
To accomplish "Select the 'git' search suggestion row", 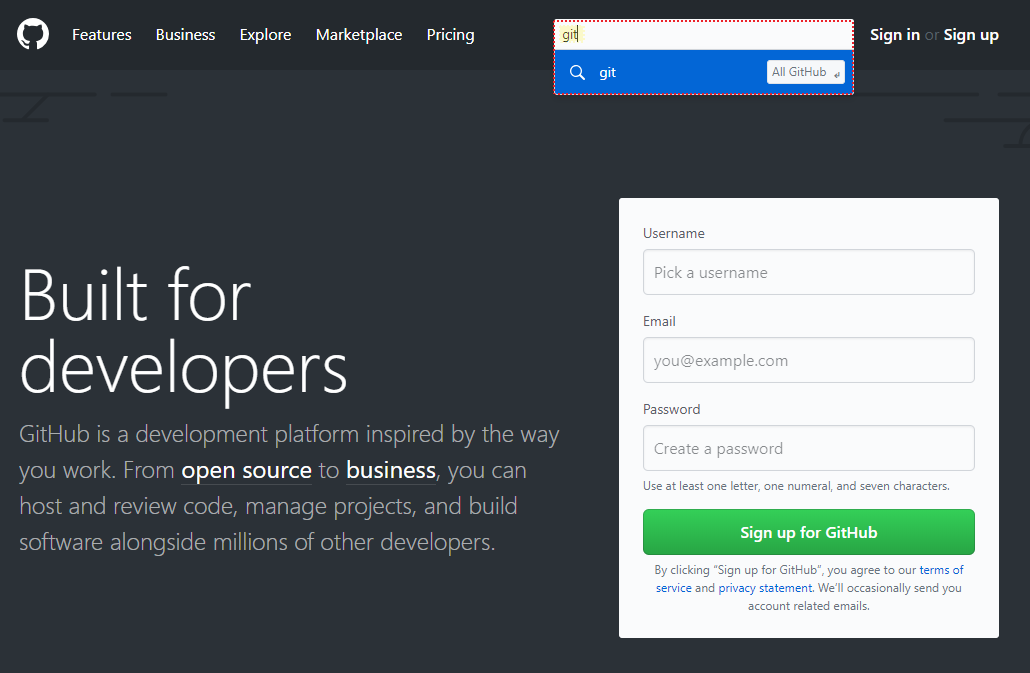I will (704, 72).
